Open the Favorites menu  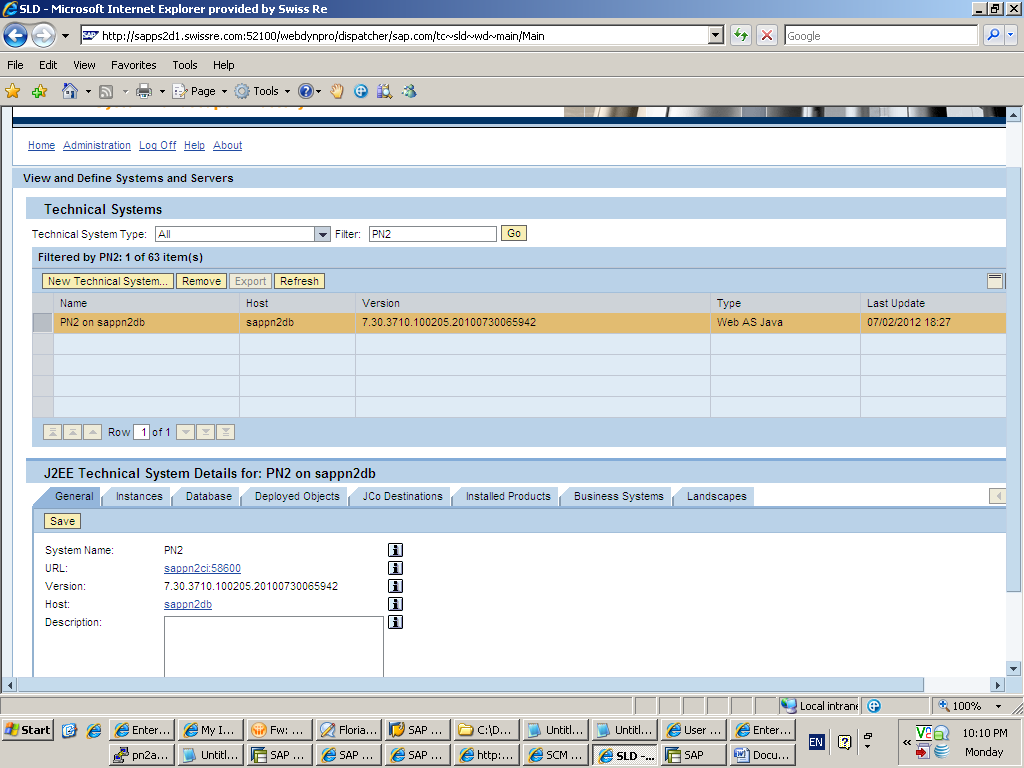coord(134,65)
